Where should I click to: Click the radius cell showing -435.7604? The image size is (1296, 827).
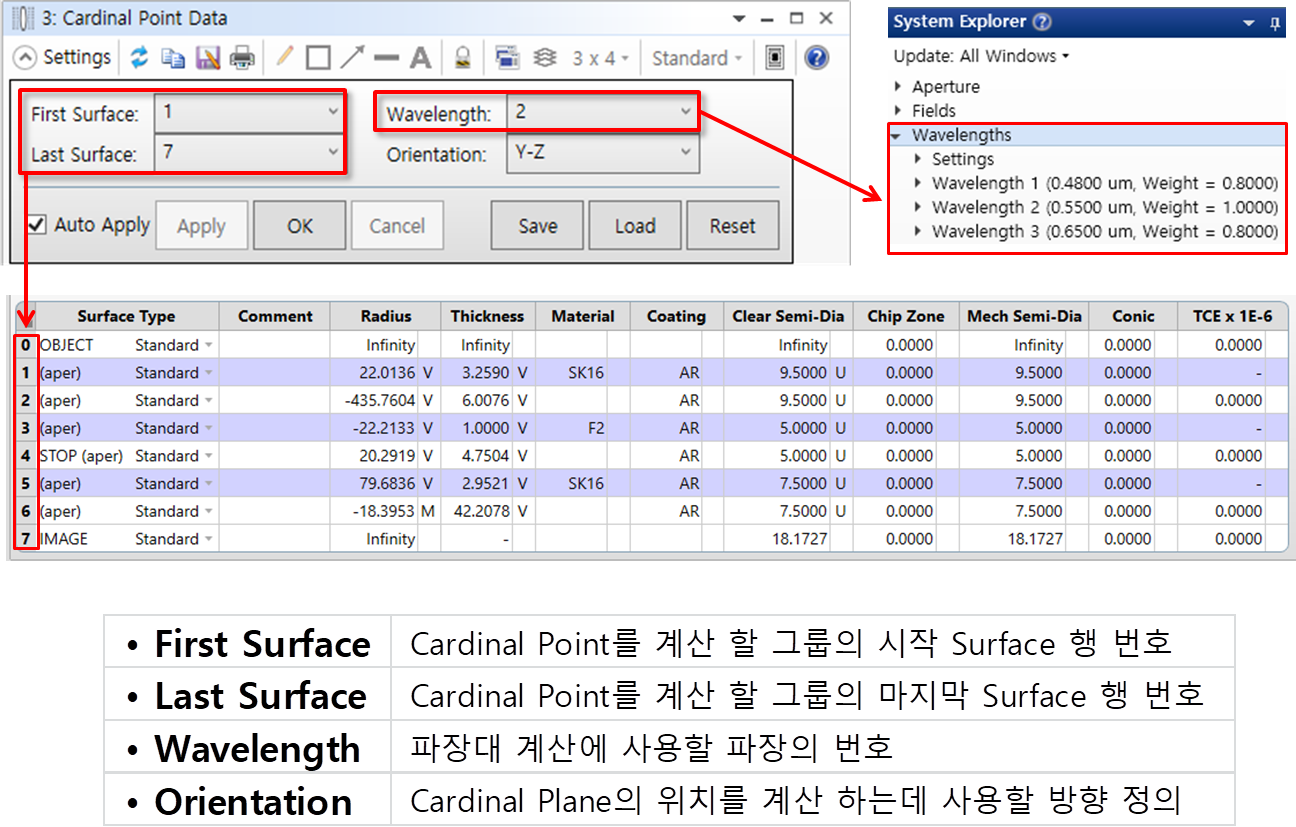[x=376, y=400]
